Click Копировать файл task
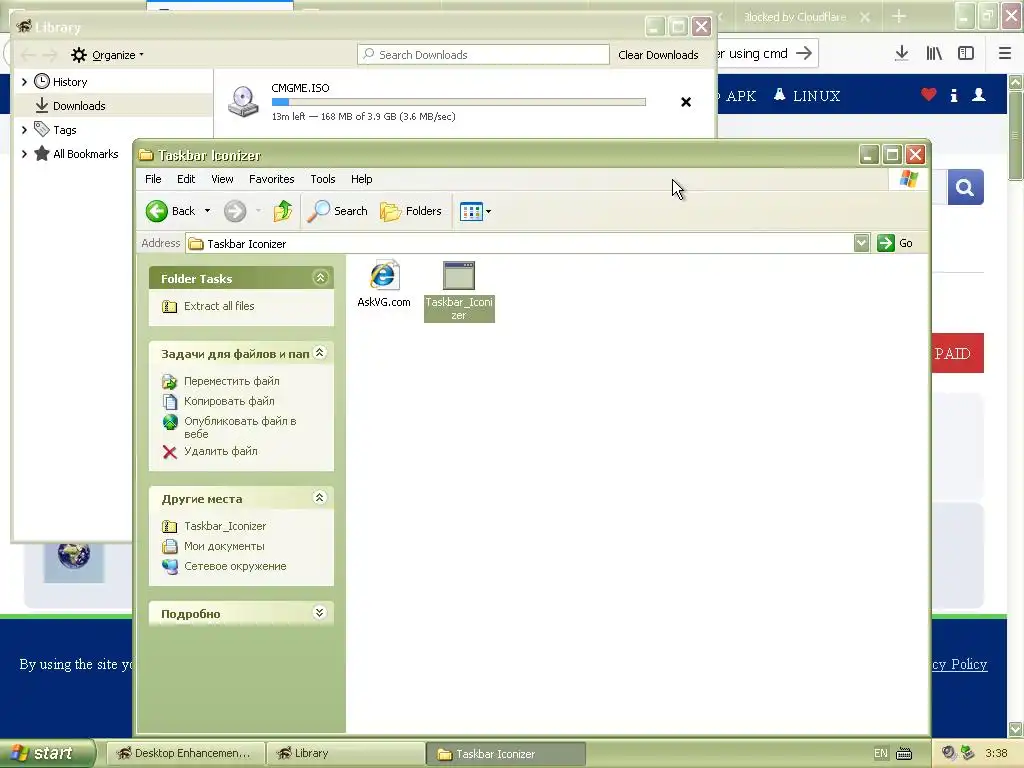The height and width of the screenshot is (768, 1024). [x=229, y=401]
